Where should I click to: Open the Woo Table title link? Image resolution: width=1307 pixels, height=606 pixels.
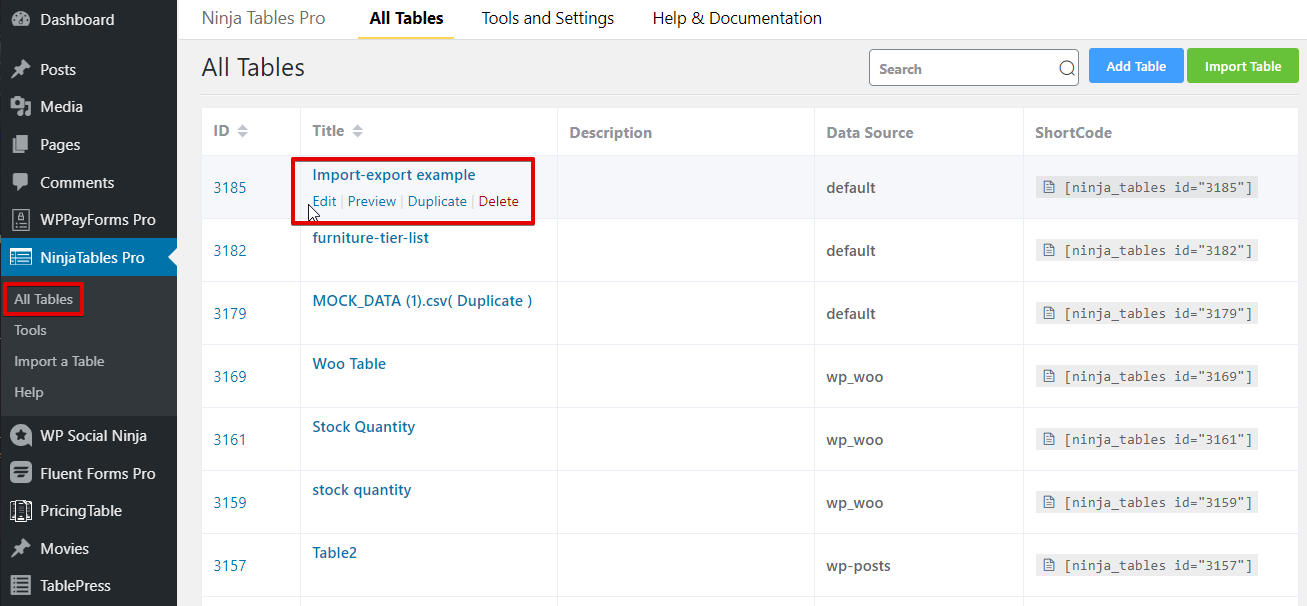[x=349, y=364]
